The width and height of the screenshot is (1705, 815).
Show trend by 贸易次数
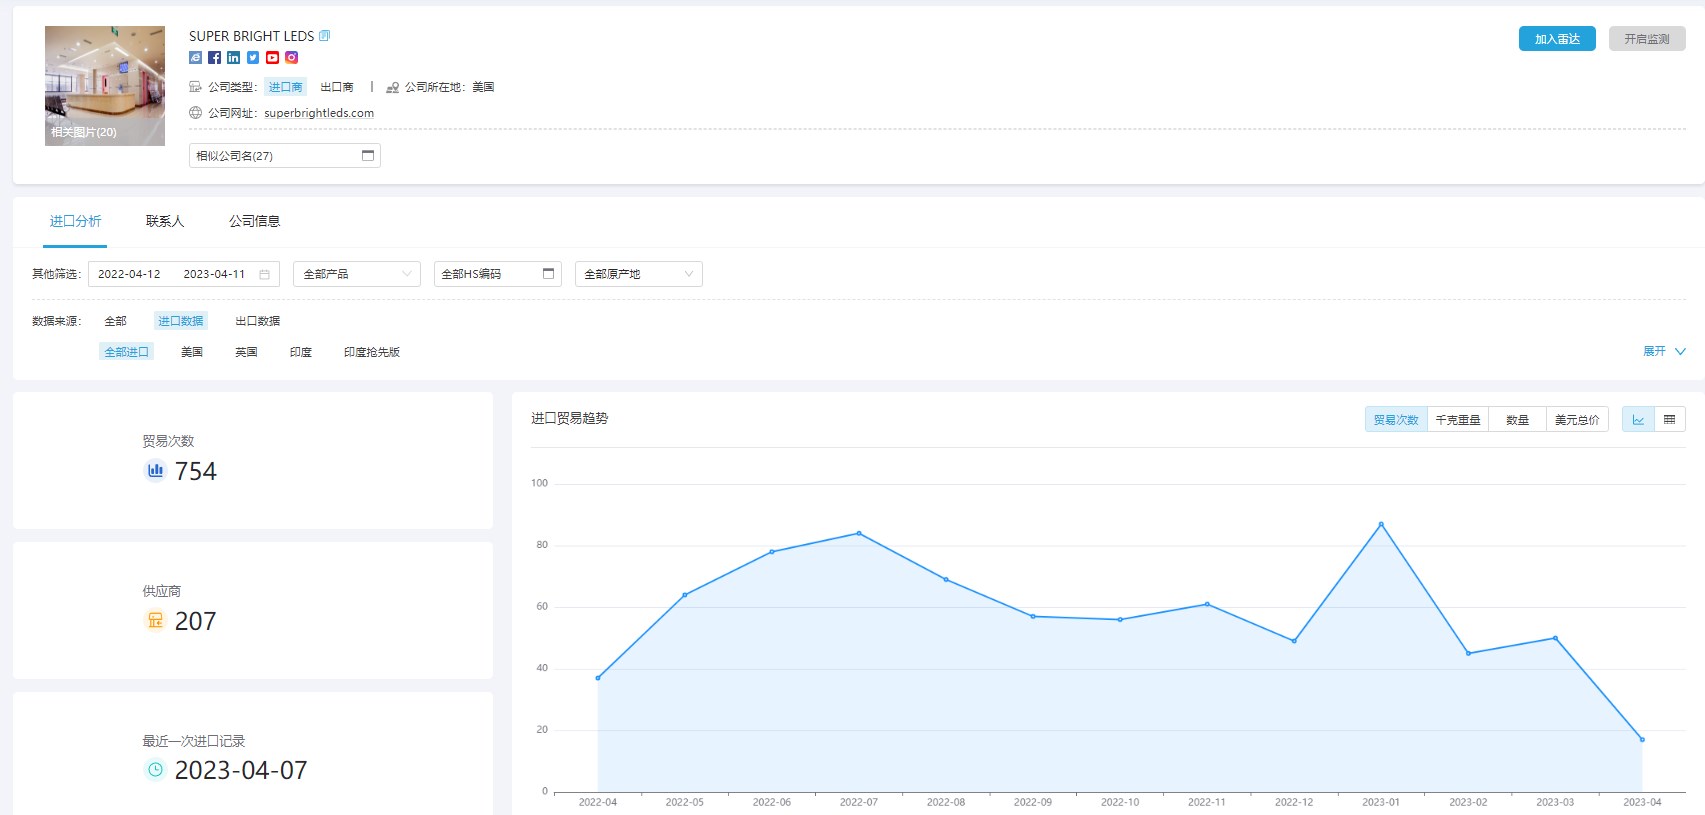(1396, 419)
